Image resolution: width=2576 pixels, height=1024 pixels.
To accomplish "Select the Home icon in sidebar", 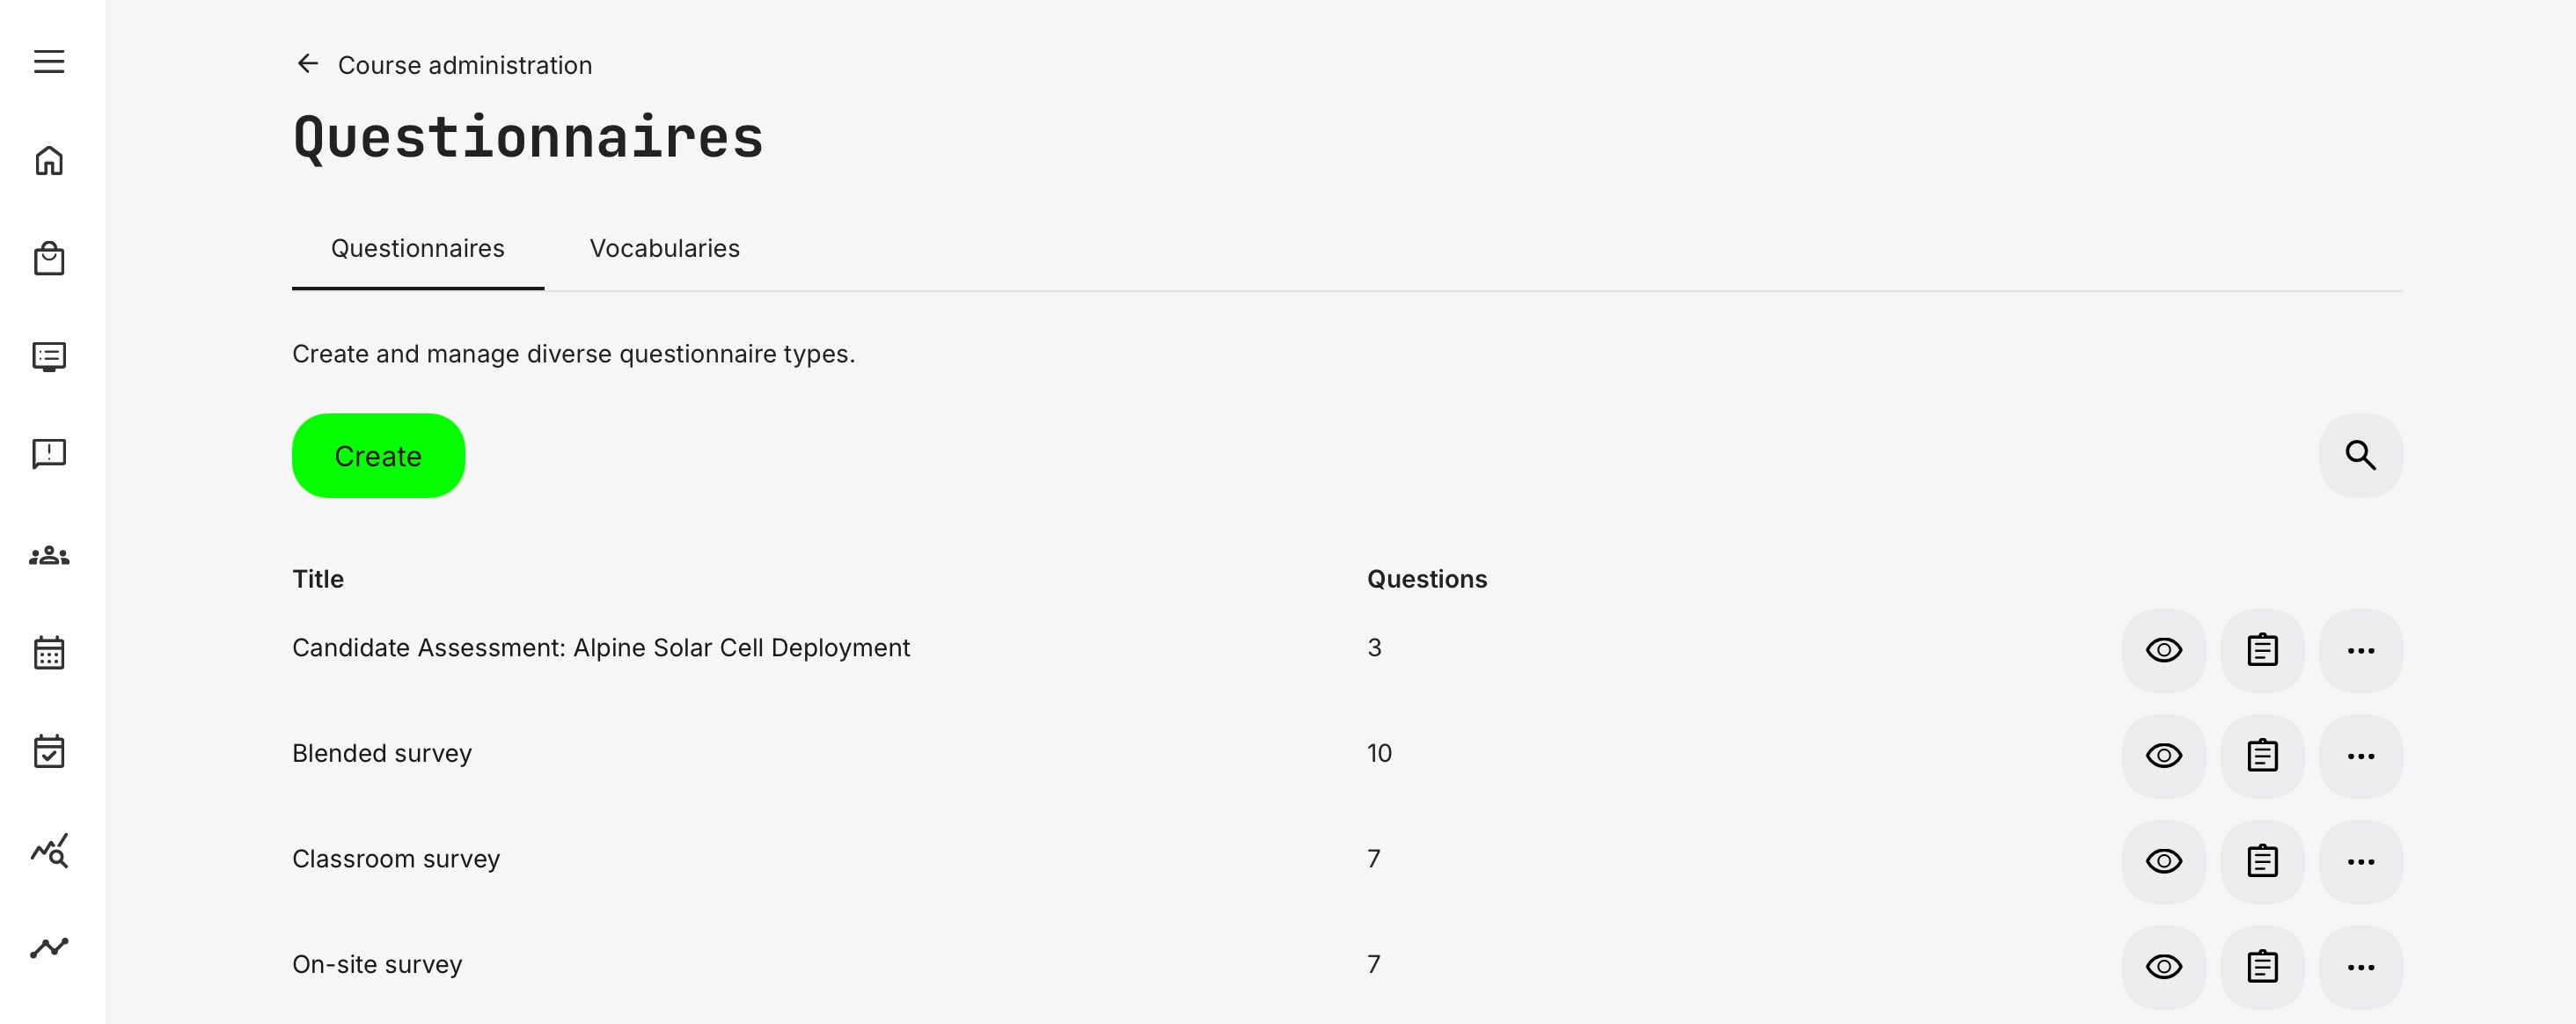I will pyautogui.click(x=48, y=160).
